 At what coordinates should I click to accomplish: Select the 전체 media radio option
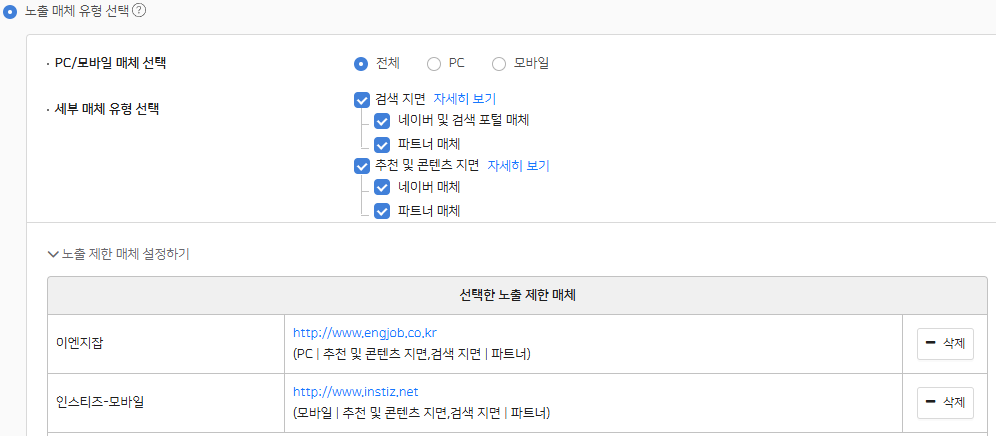(361, 63)
